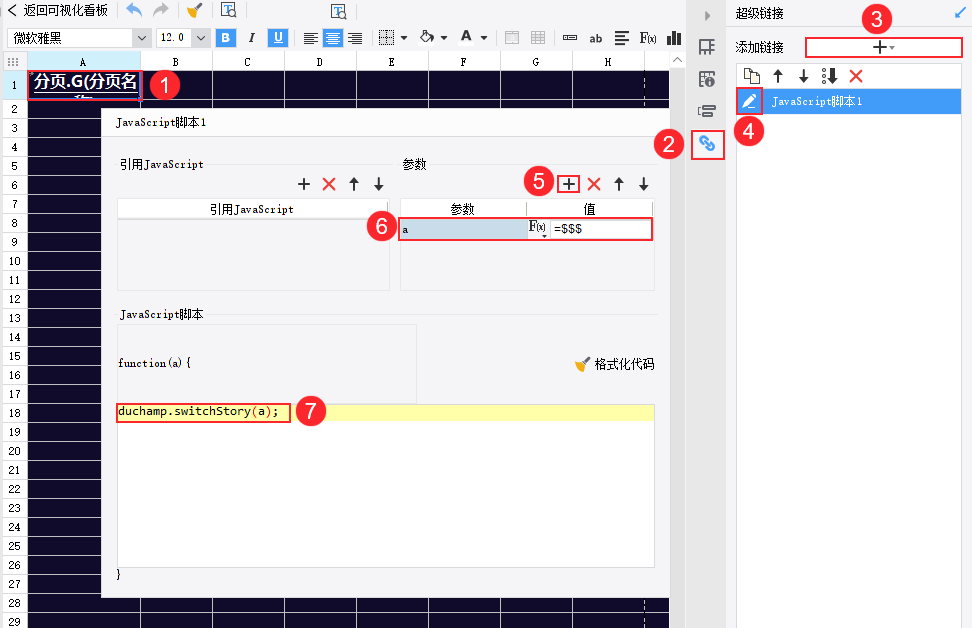Click 格式化代码 format code button

click(614, 364)
